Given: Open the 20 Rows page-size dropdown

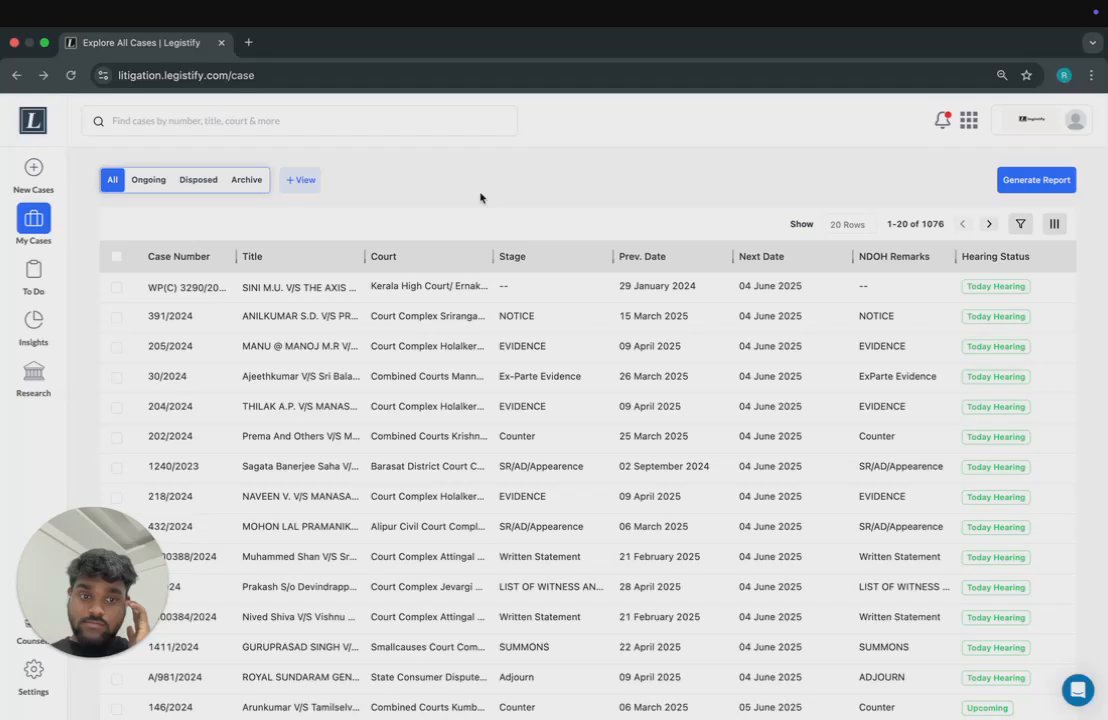Looking at the screenshot, I should point(847,224).
